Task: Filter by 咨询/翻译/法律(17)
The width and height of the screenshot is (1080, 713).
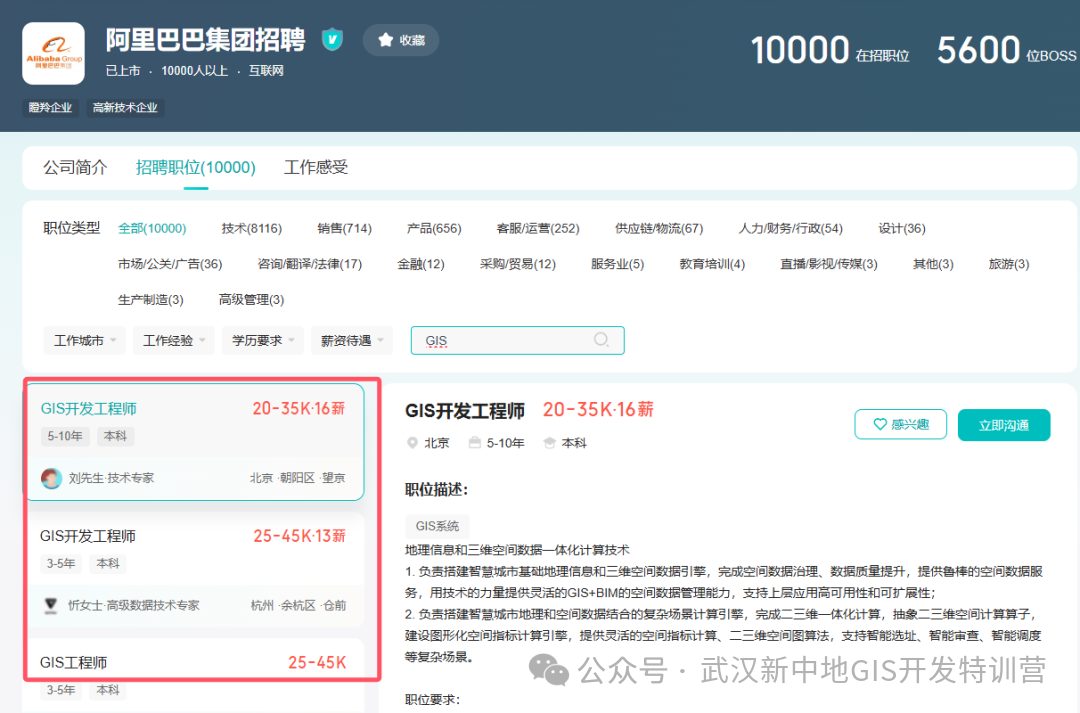Action: click(309, 264)
